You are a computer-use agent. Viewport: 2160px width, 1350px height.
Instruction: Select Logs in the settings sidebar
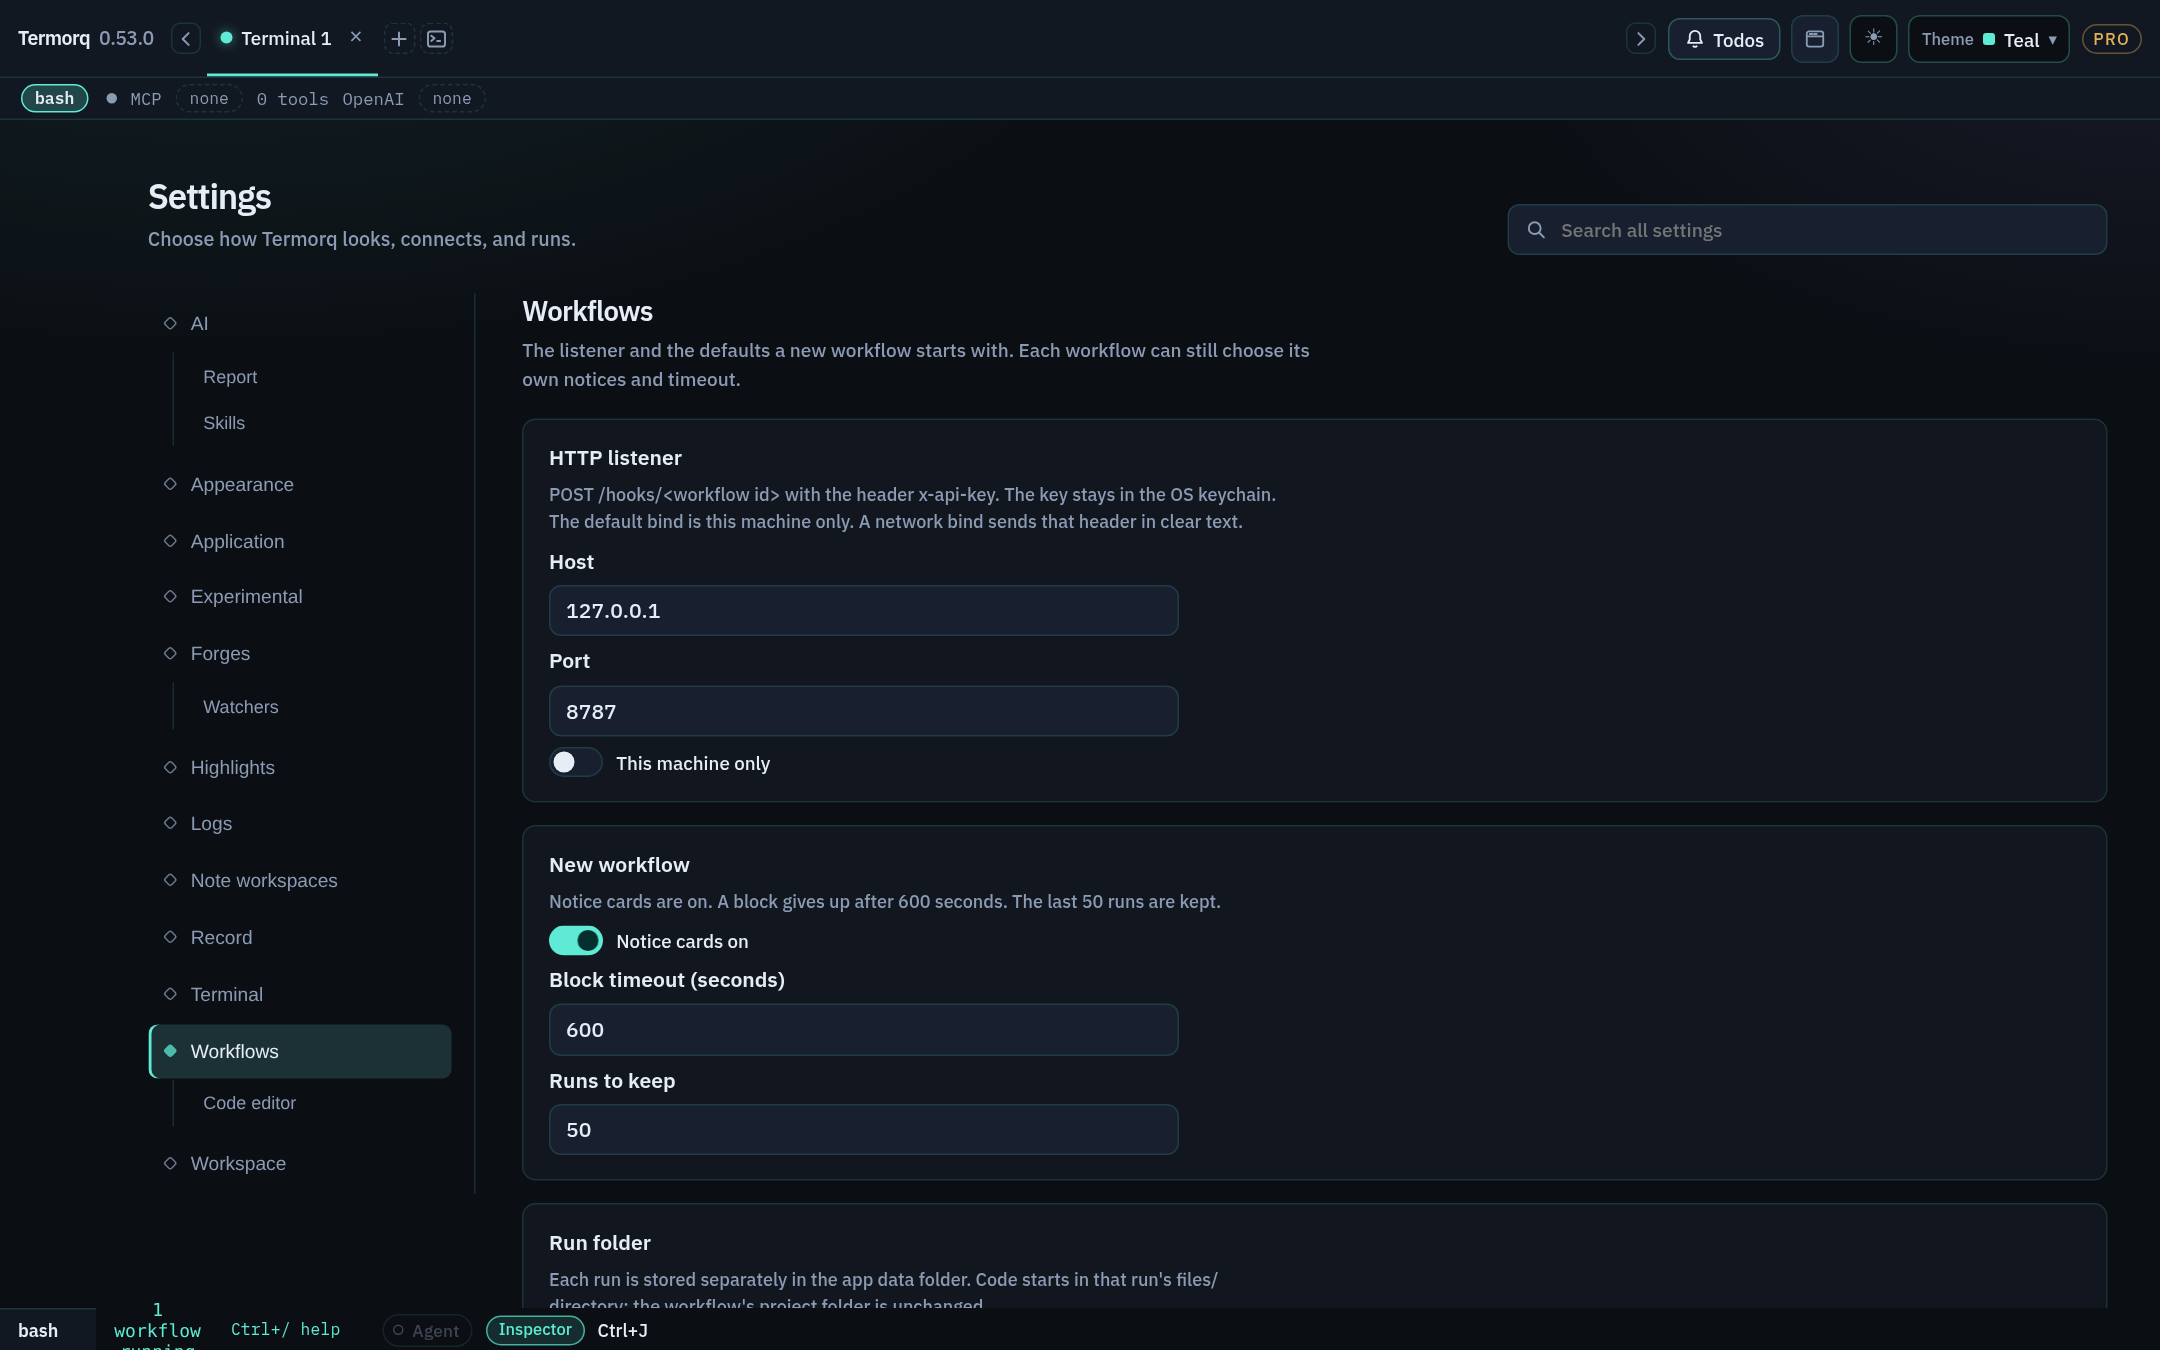coord(300,823)
